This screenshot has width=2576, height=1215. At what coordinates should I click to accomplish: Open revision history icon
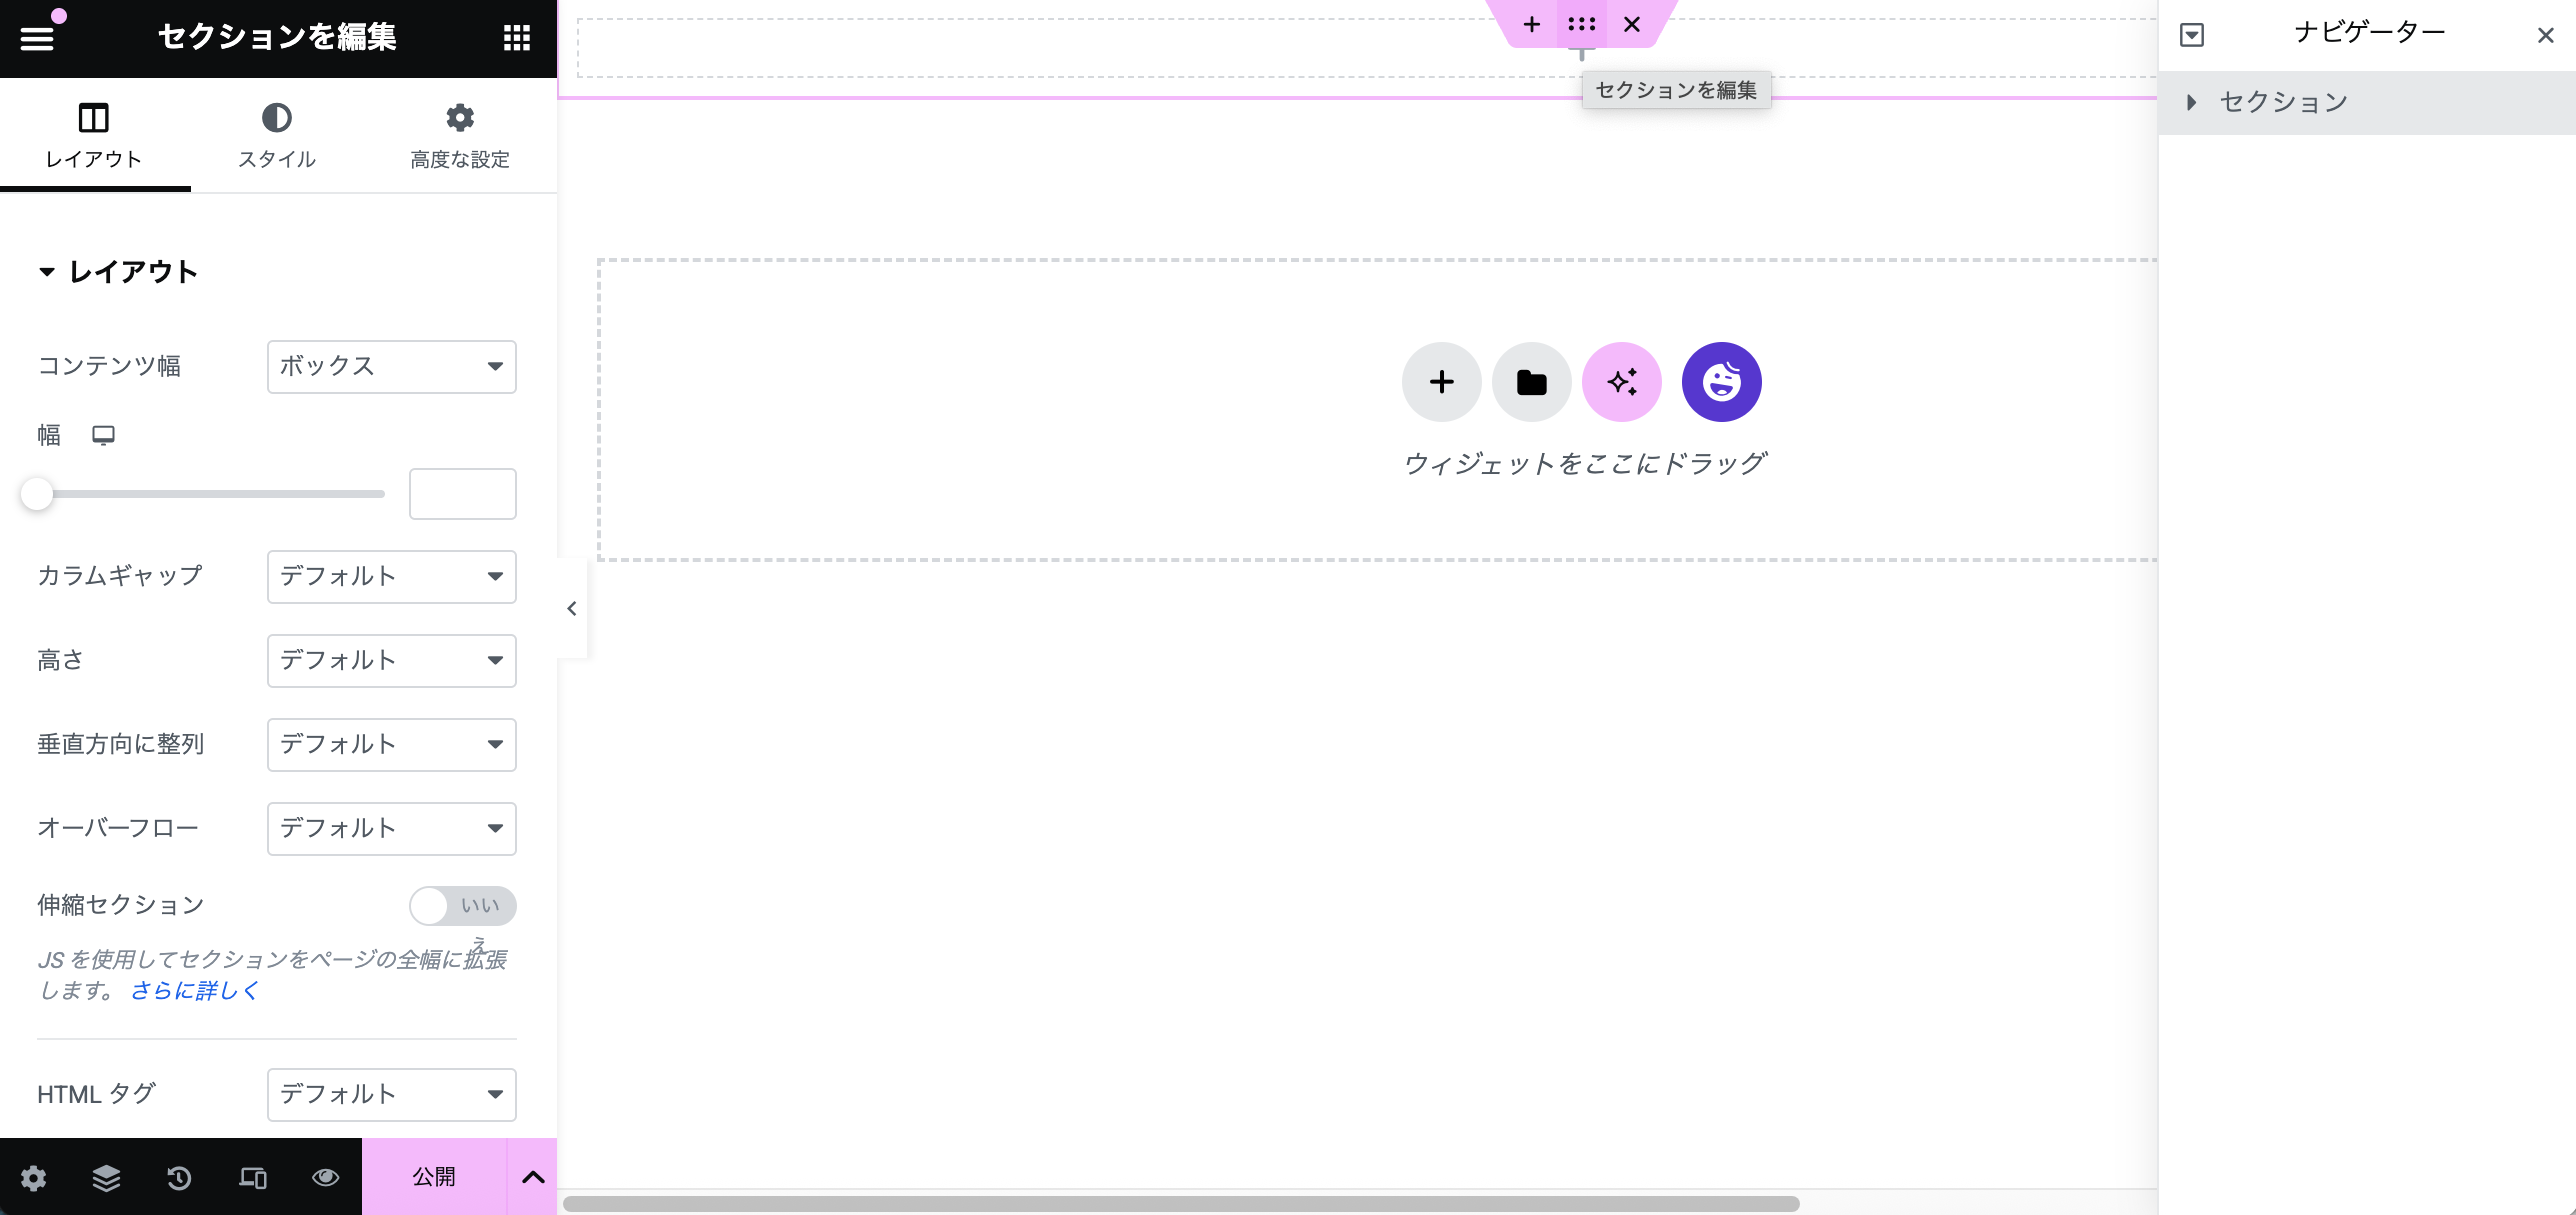coord(179,1178)
